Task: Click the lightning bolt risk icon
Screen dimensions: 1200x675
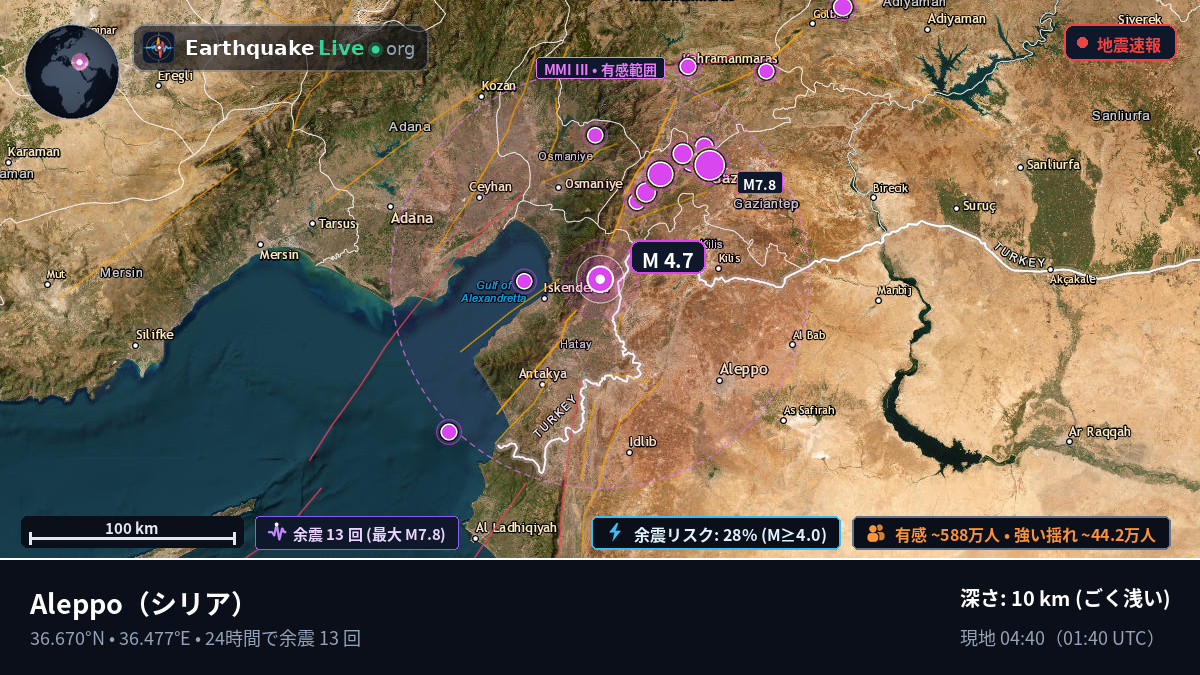Action: tap(615, 533)
